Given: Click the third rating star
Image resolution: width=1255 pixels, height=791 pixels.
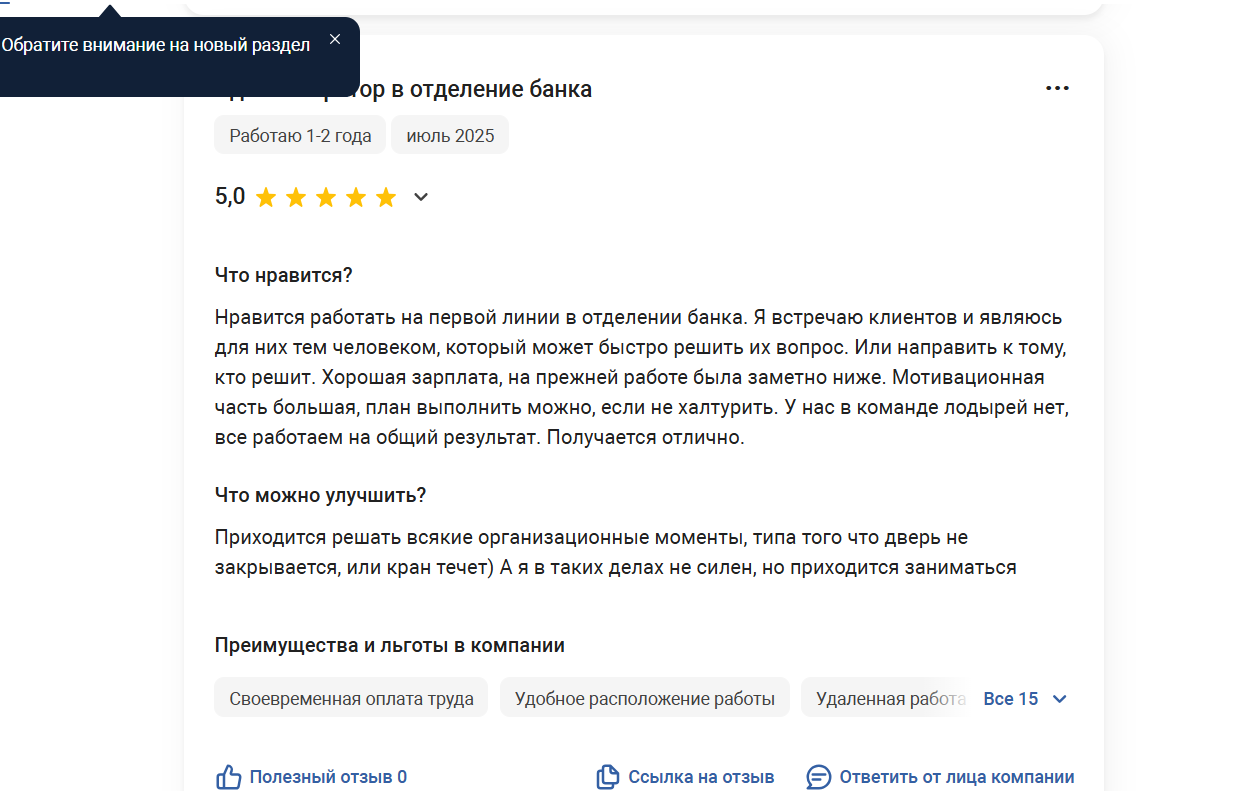Looking at the screenshot, I should coord(326,197).
